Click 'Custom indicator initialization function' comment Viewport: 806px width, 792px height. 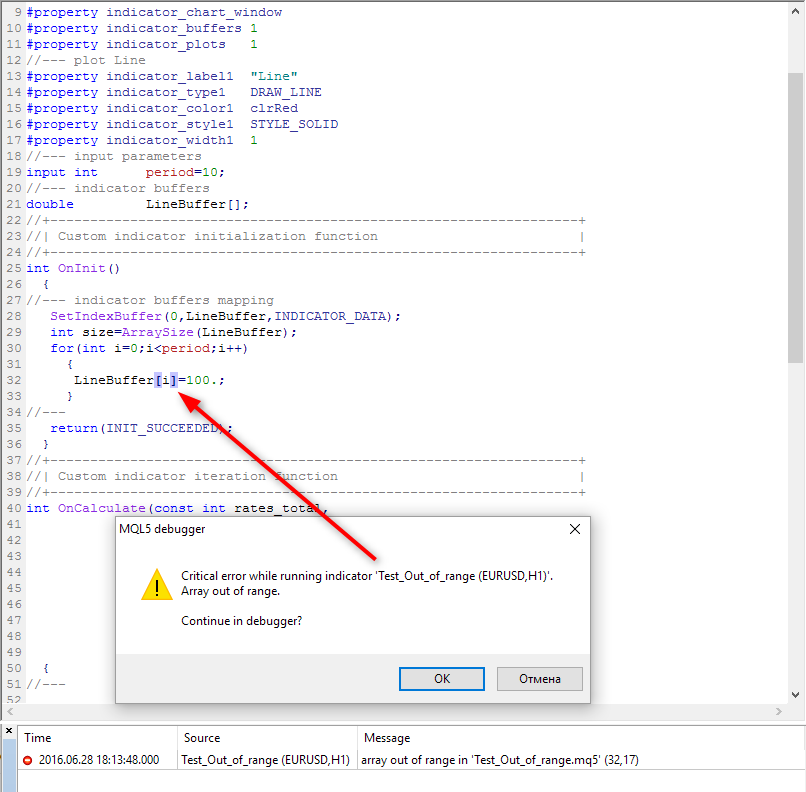[x=217, y=236]
